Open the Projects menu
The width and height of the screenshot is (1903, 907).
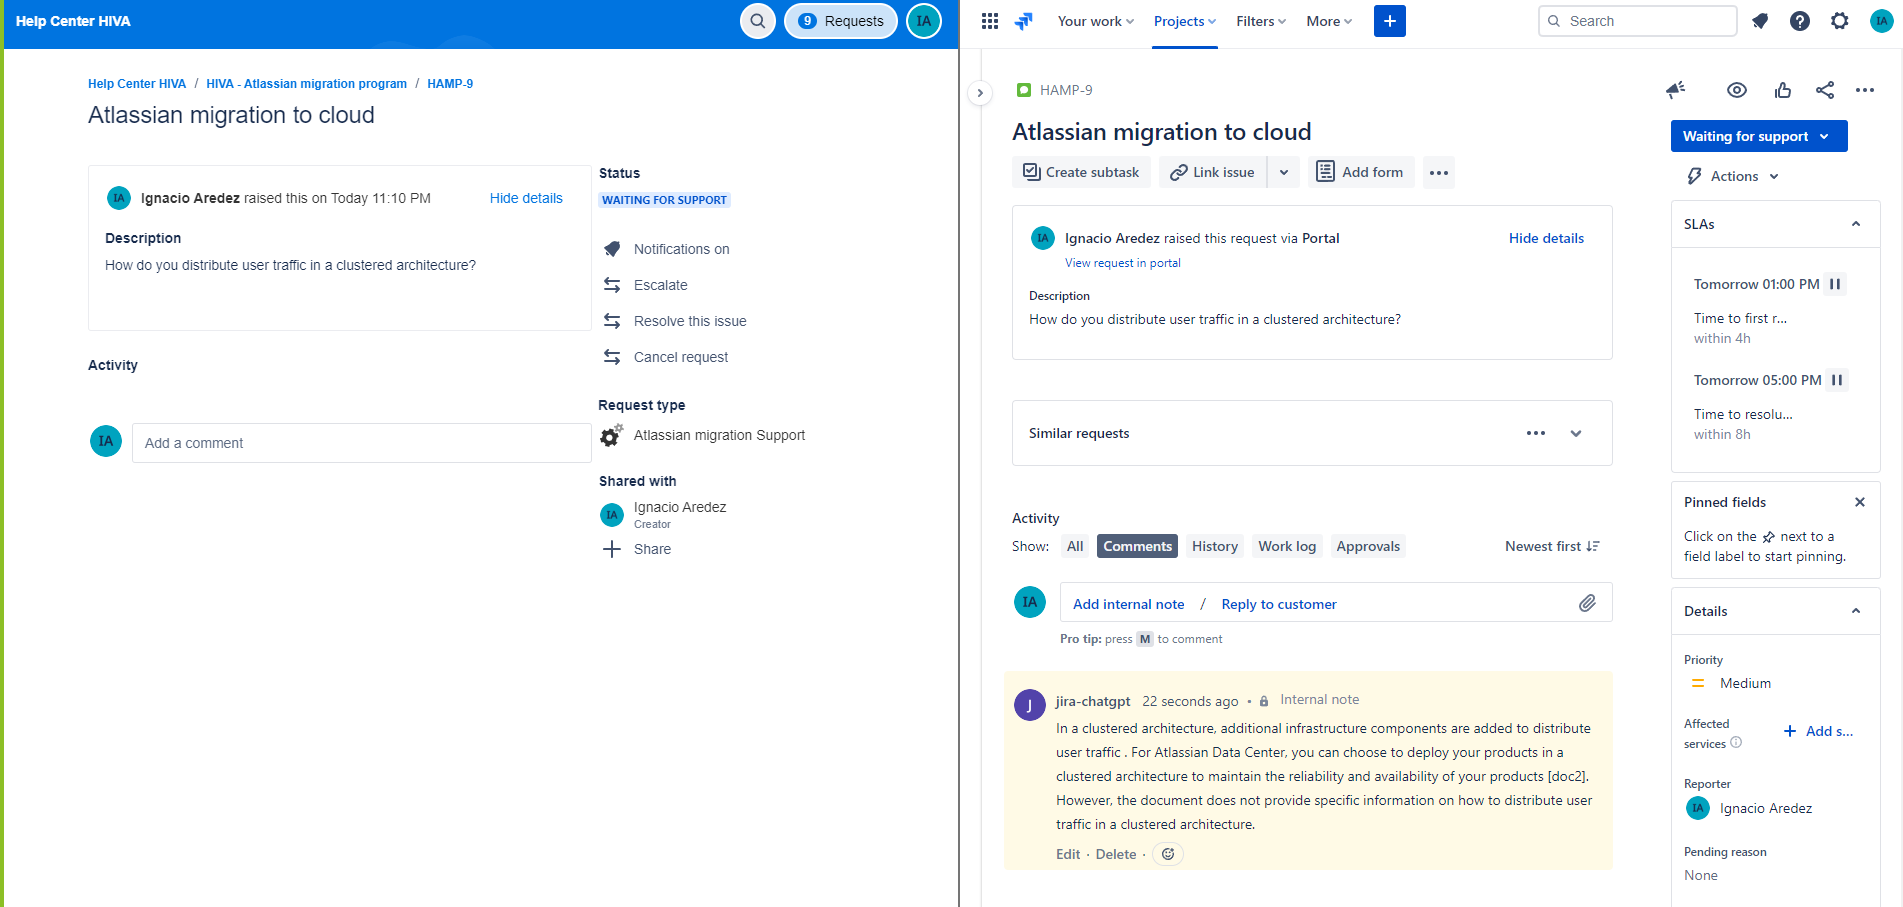(x=1185, y=21)
